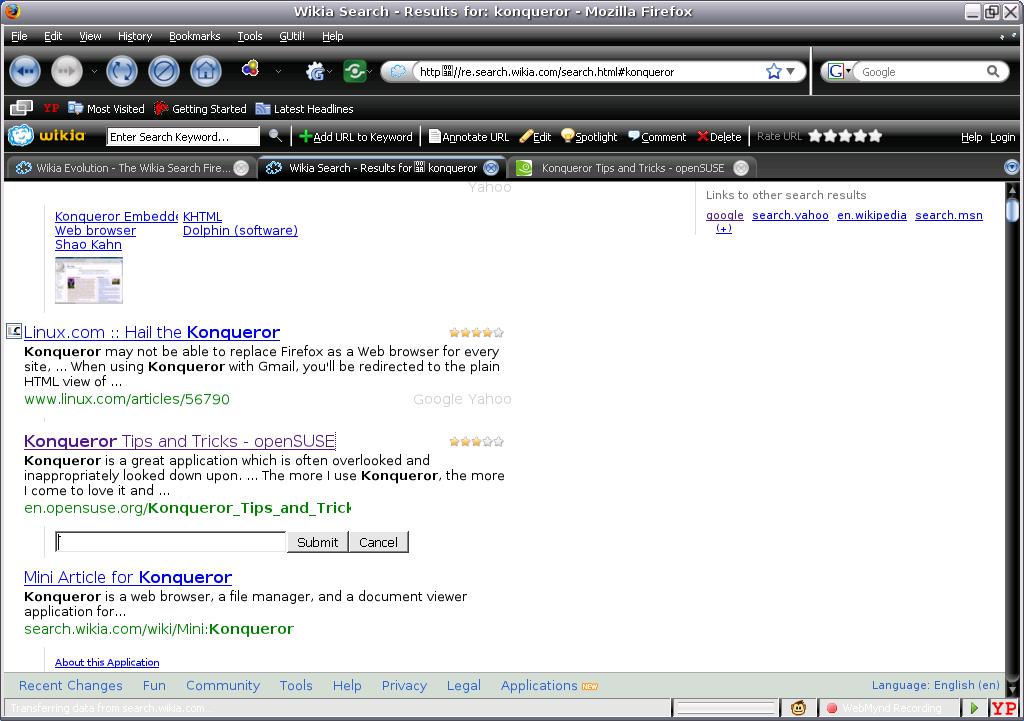Click Annotate URL on Wikia toolbar
This screenshot has height=721, width=1024.
click(x=469, y=136)
